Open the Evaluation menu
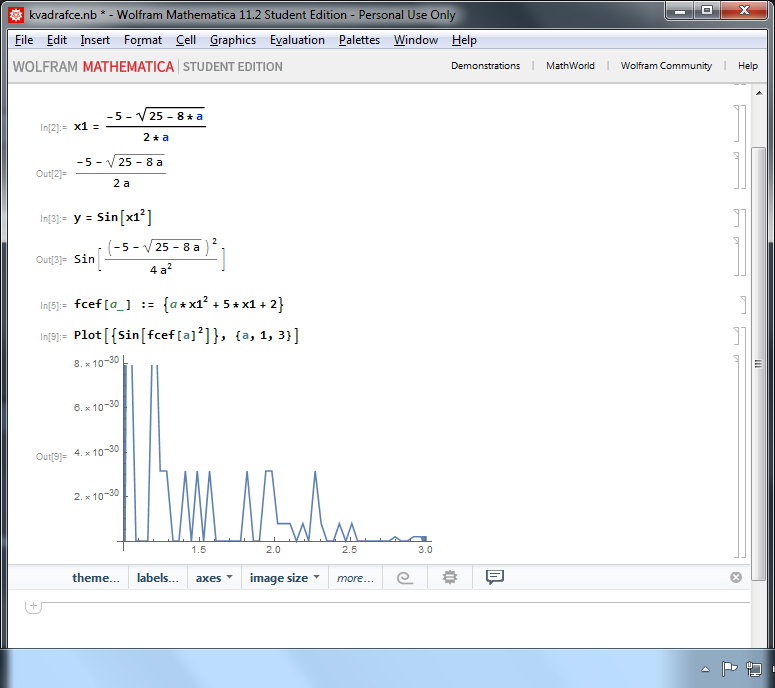The height and width of the screenshot is (688, 775). 297,40
